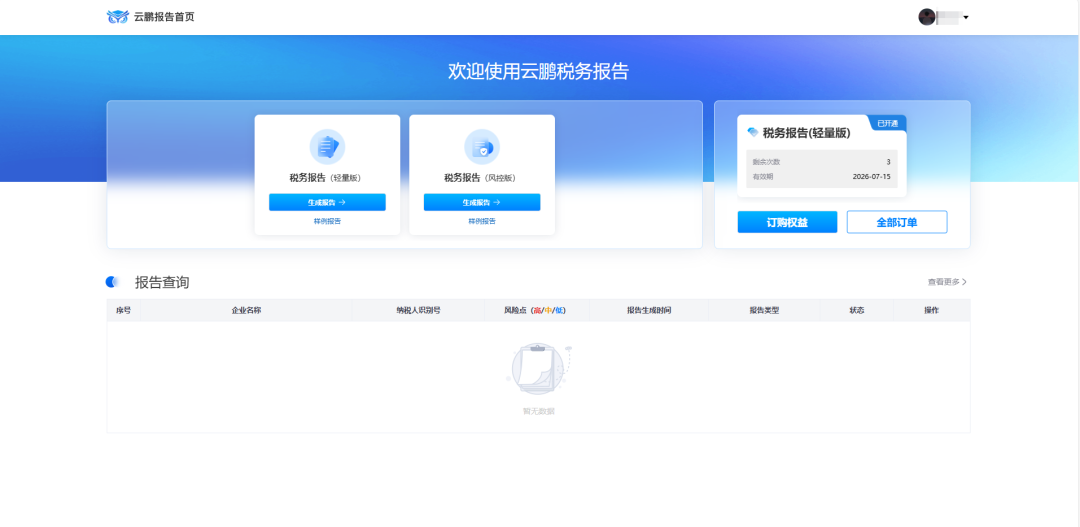Click 查看更多 to see more reports

click(947, 282)
